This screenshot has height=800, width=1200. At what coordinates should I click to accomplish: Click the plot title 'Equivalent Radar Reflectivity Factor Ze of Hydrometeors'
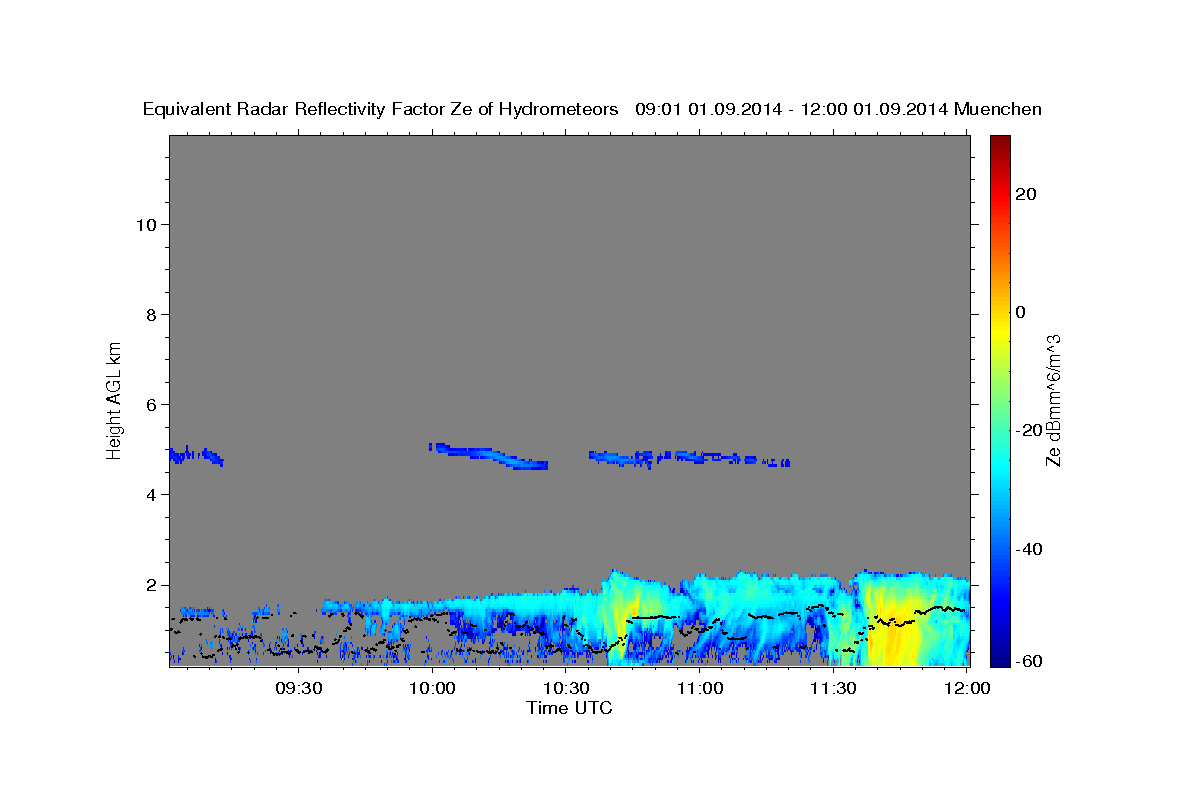(x=380, y=109)
